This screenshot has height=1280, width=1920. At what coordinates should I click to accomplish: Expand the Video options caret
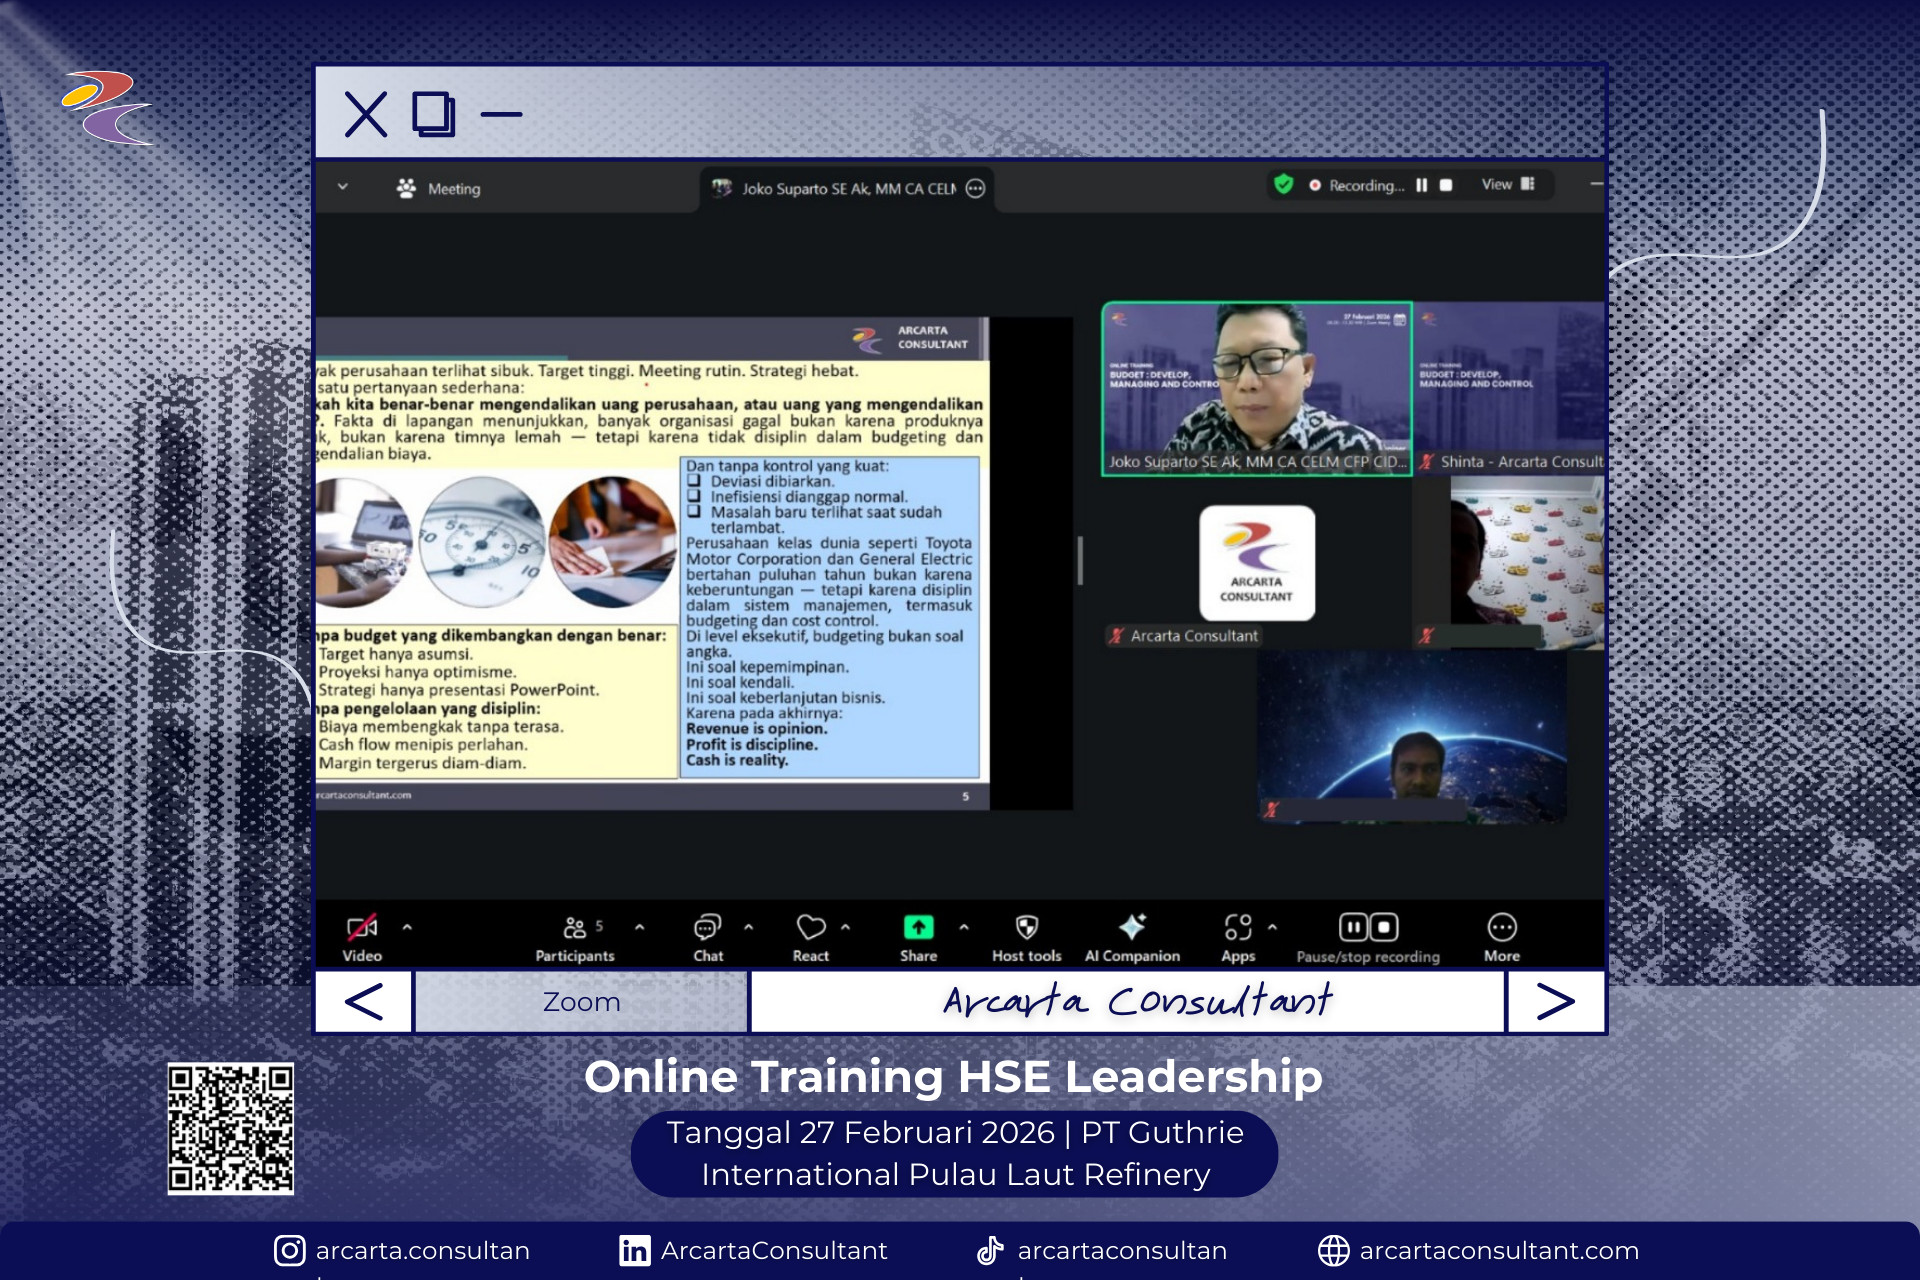pos(407,928)
